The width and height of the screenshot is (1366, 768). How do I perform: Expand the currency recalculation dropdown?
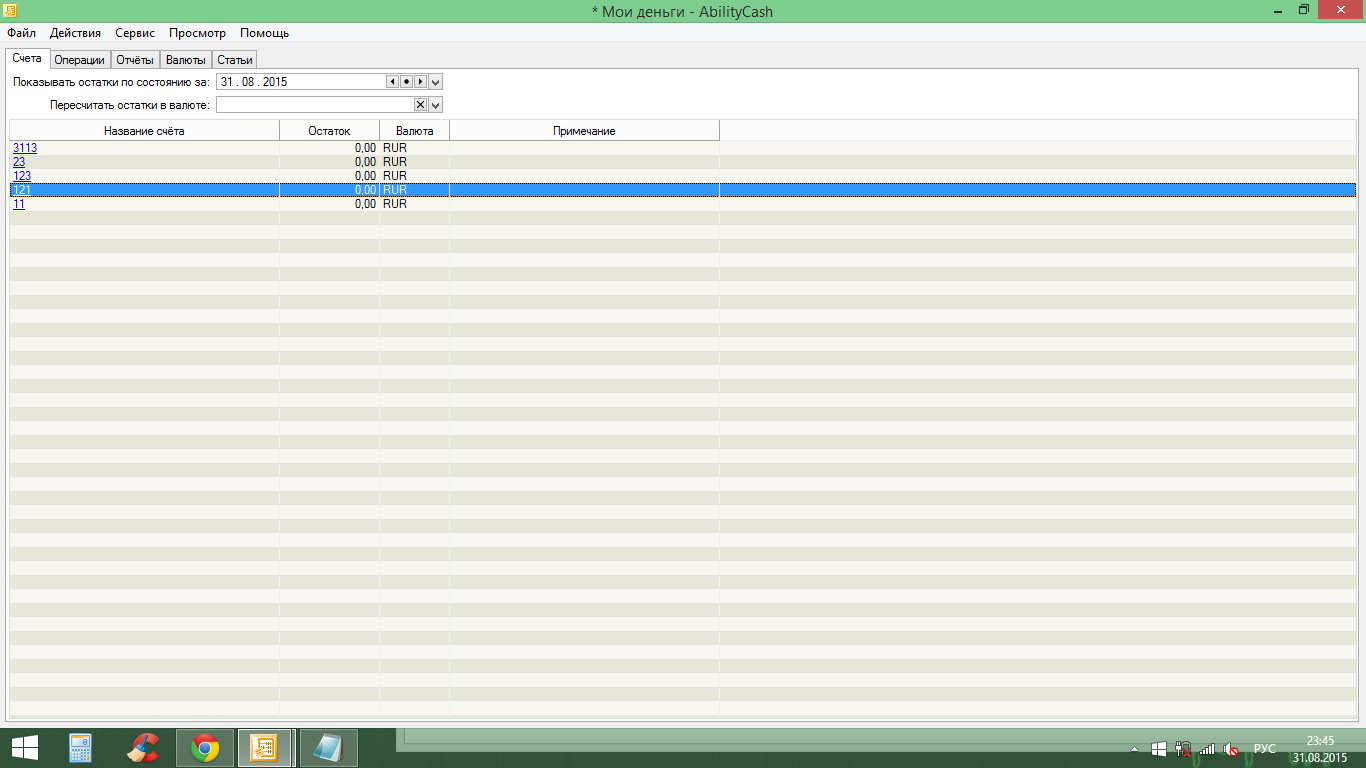point(436,105)
